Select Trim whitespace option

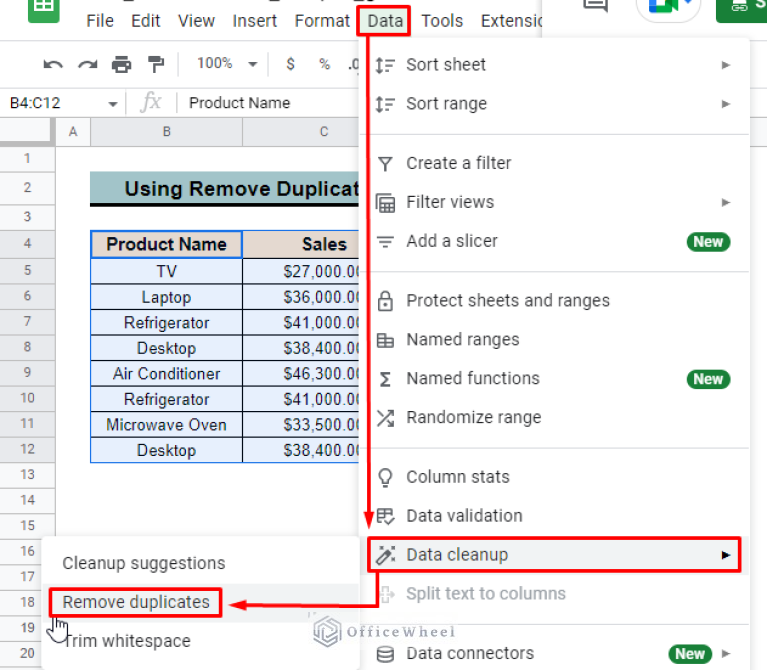pos(126,641)
